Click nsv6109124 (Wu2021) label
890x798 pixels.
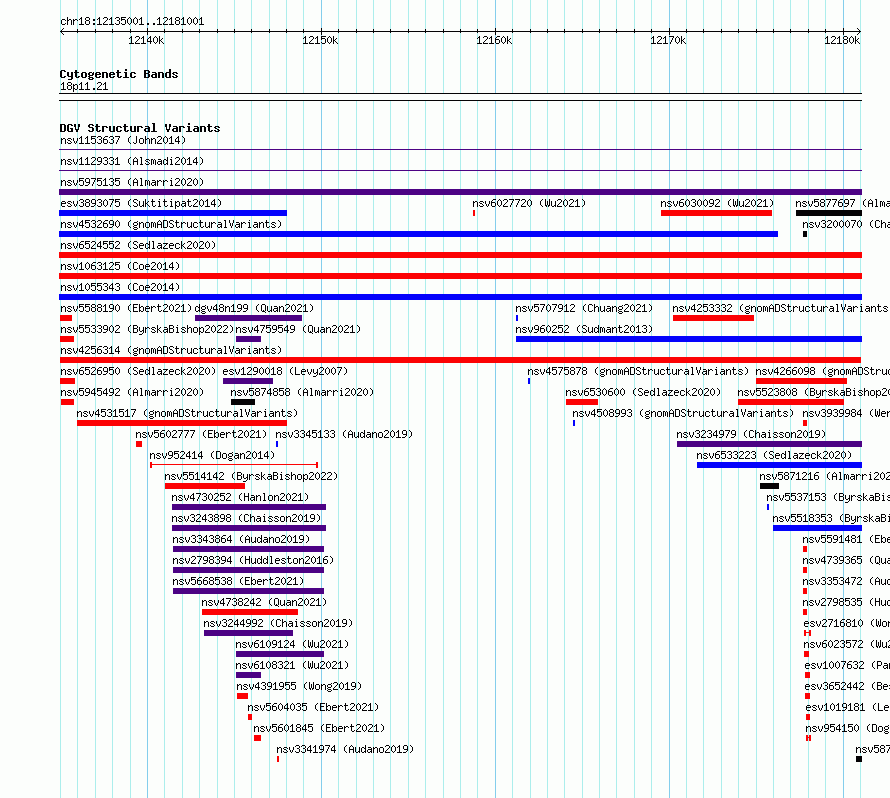[x=292, y=644]
